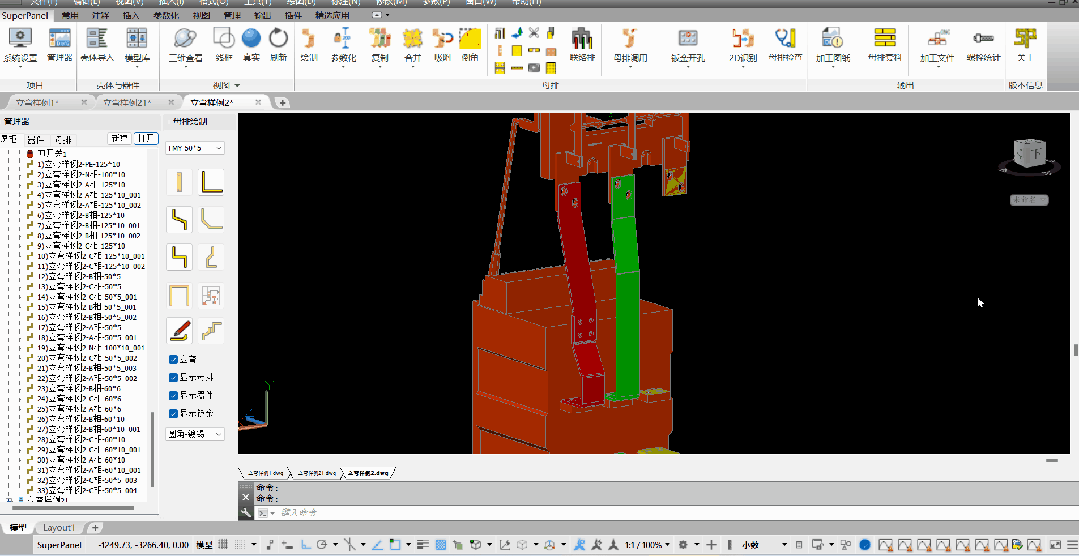Open the 系统设置 button dropdown arrow

(20, 67)
